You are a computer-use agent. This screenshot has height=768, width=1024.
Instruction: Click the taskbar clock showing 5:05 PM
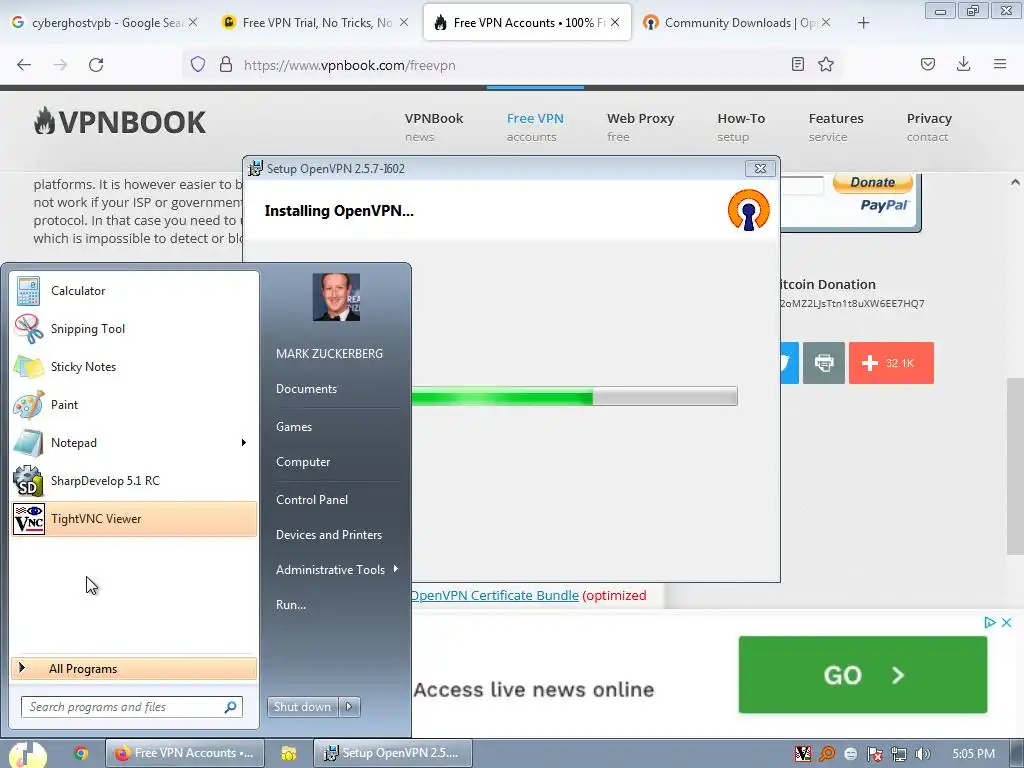(x=973, y=754)
